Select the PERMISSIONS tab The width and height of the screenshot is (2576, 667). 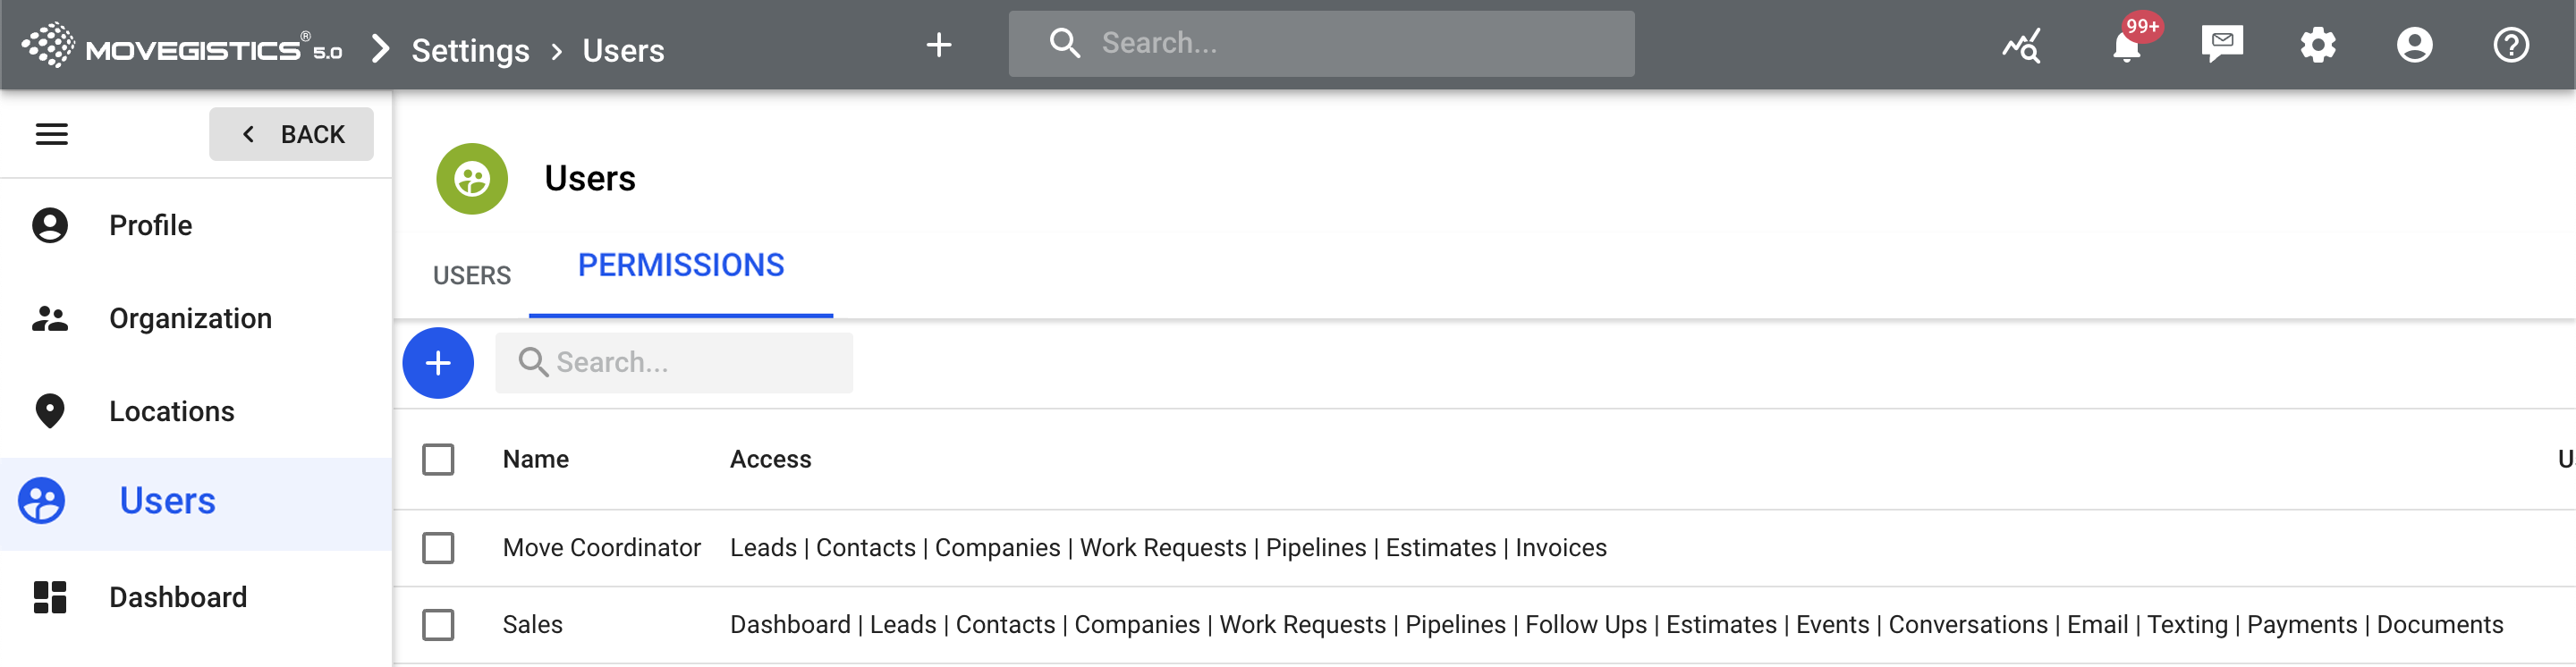[681, 266]
